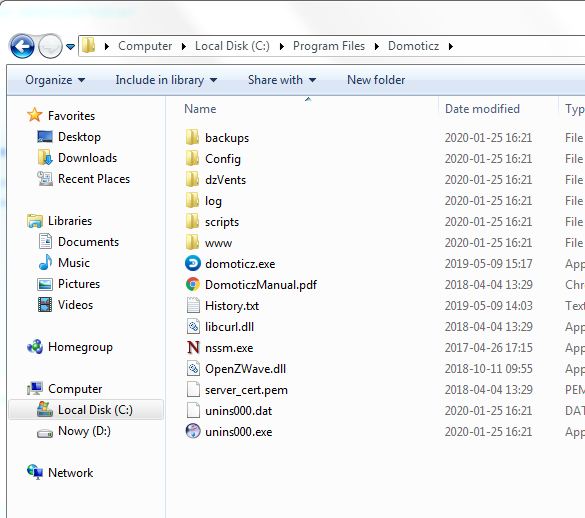
Task: Click the date 2017-04-26 17:15
Action: point(488,348)
